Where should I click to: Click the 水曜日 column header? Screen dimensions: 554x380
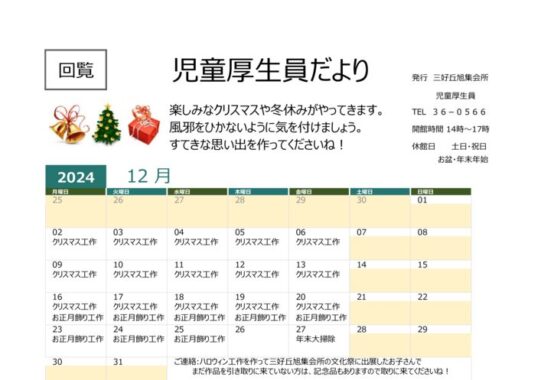[197, 192]
